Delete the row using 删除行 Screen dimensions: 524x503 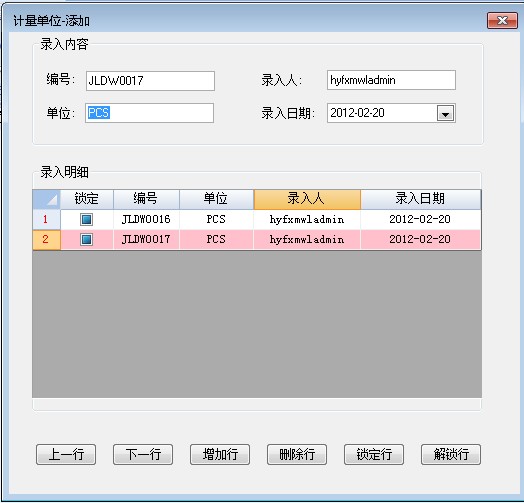[297, 455]
